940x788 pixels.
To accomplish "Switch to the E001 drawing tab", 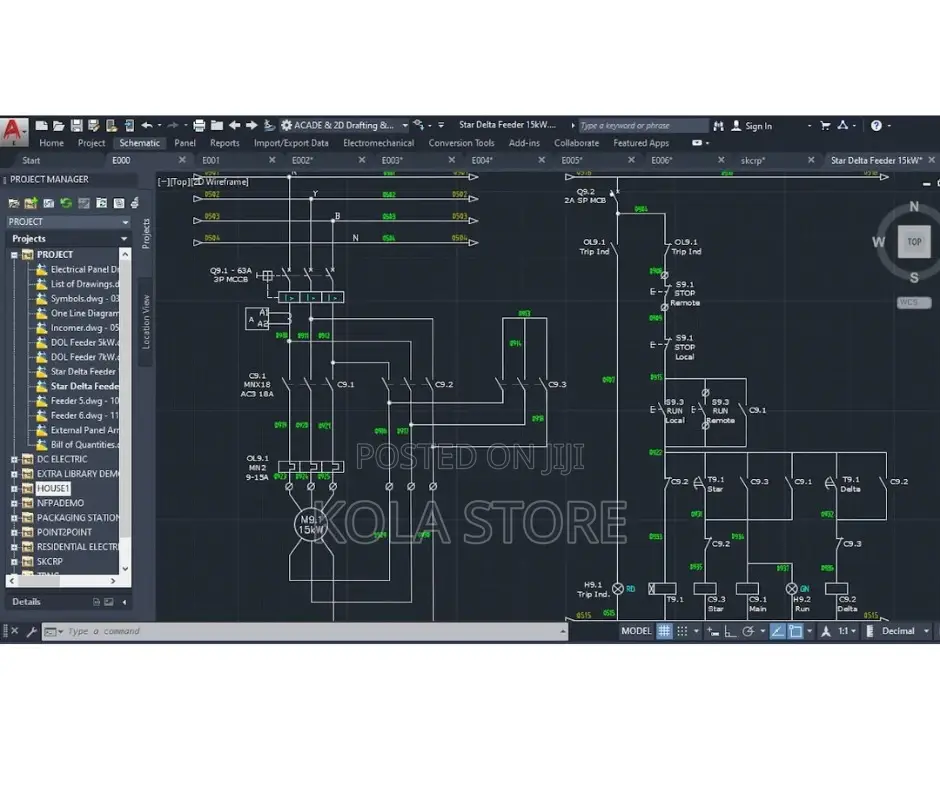I will pos(211,161).
